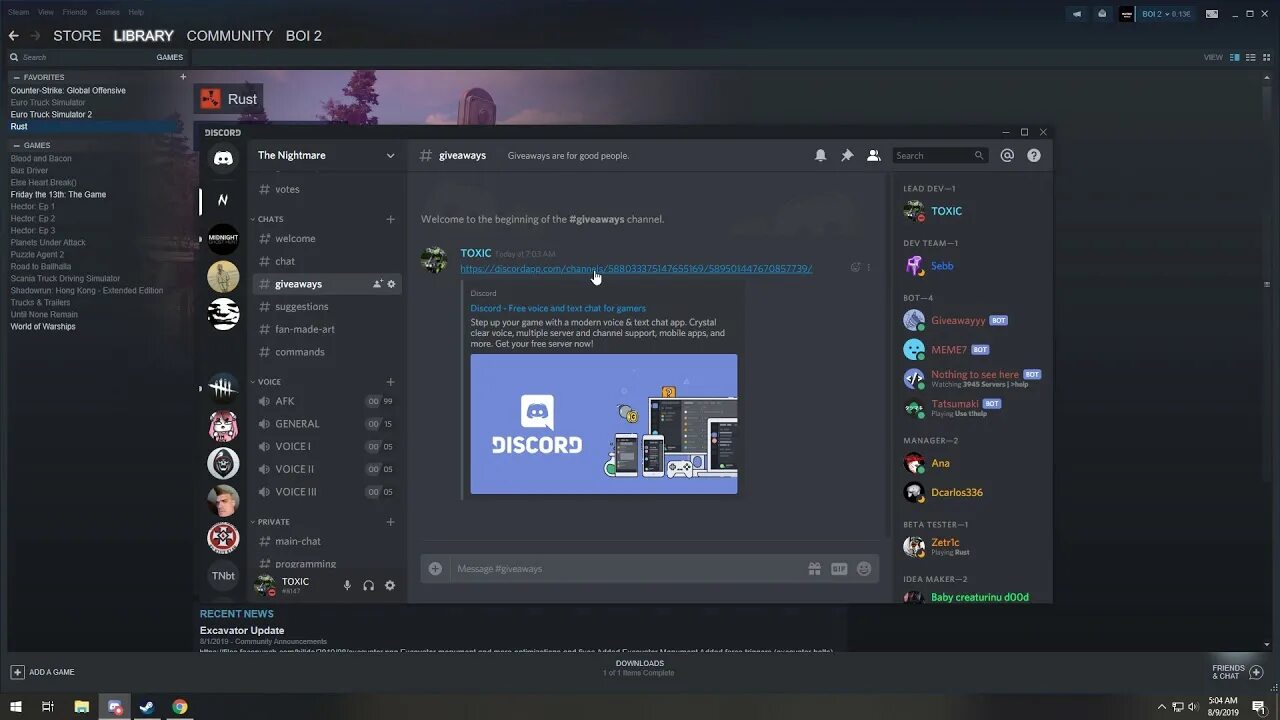Open Windows Start menu
Screen dimensions: 1280x720
point(16,707)
